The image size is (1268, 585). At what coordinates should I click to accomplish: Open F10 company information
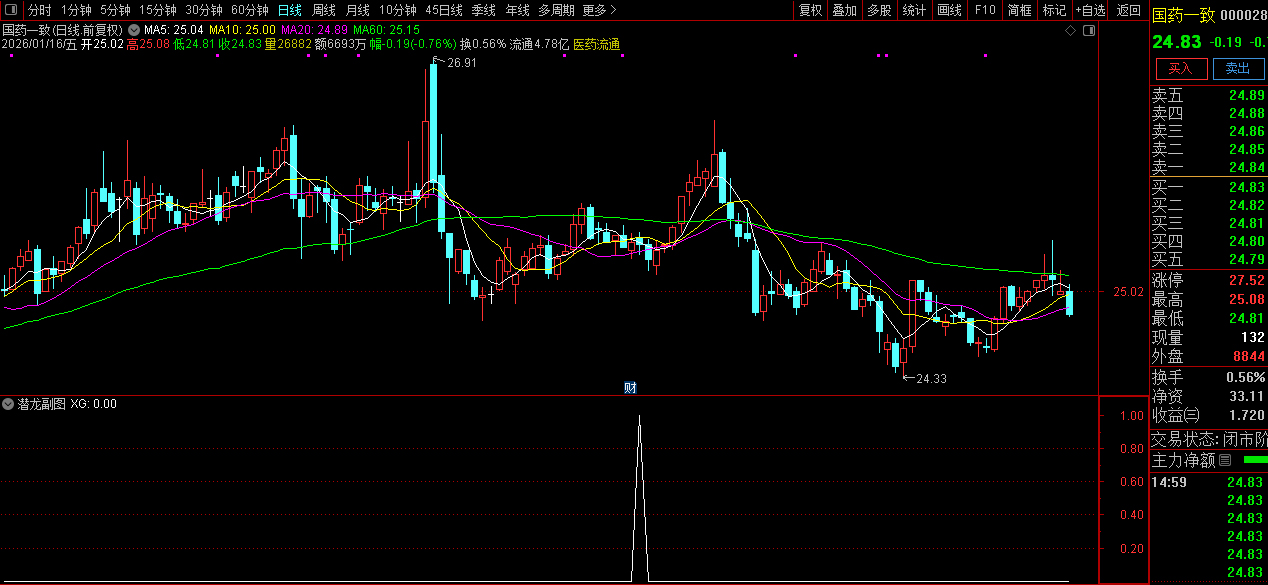[x=985, y=10]
